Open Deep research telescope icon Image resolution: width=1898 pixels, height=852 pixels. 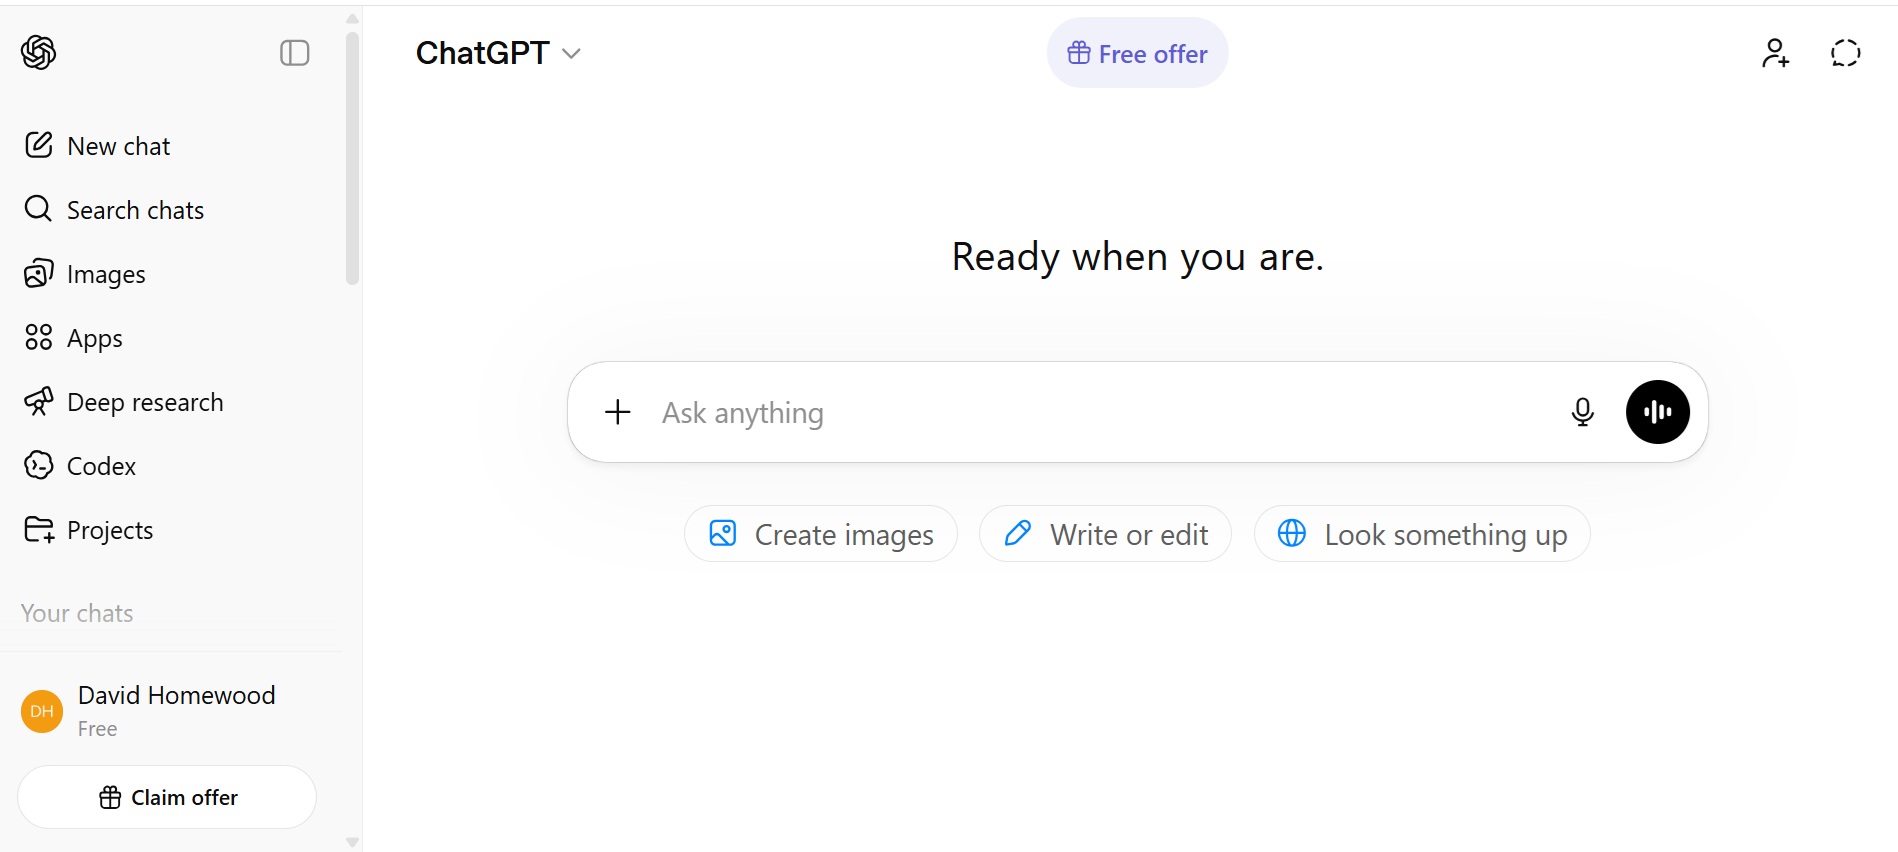38,402
